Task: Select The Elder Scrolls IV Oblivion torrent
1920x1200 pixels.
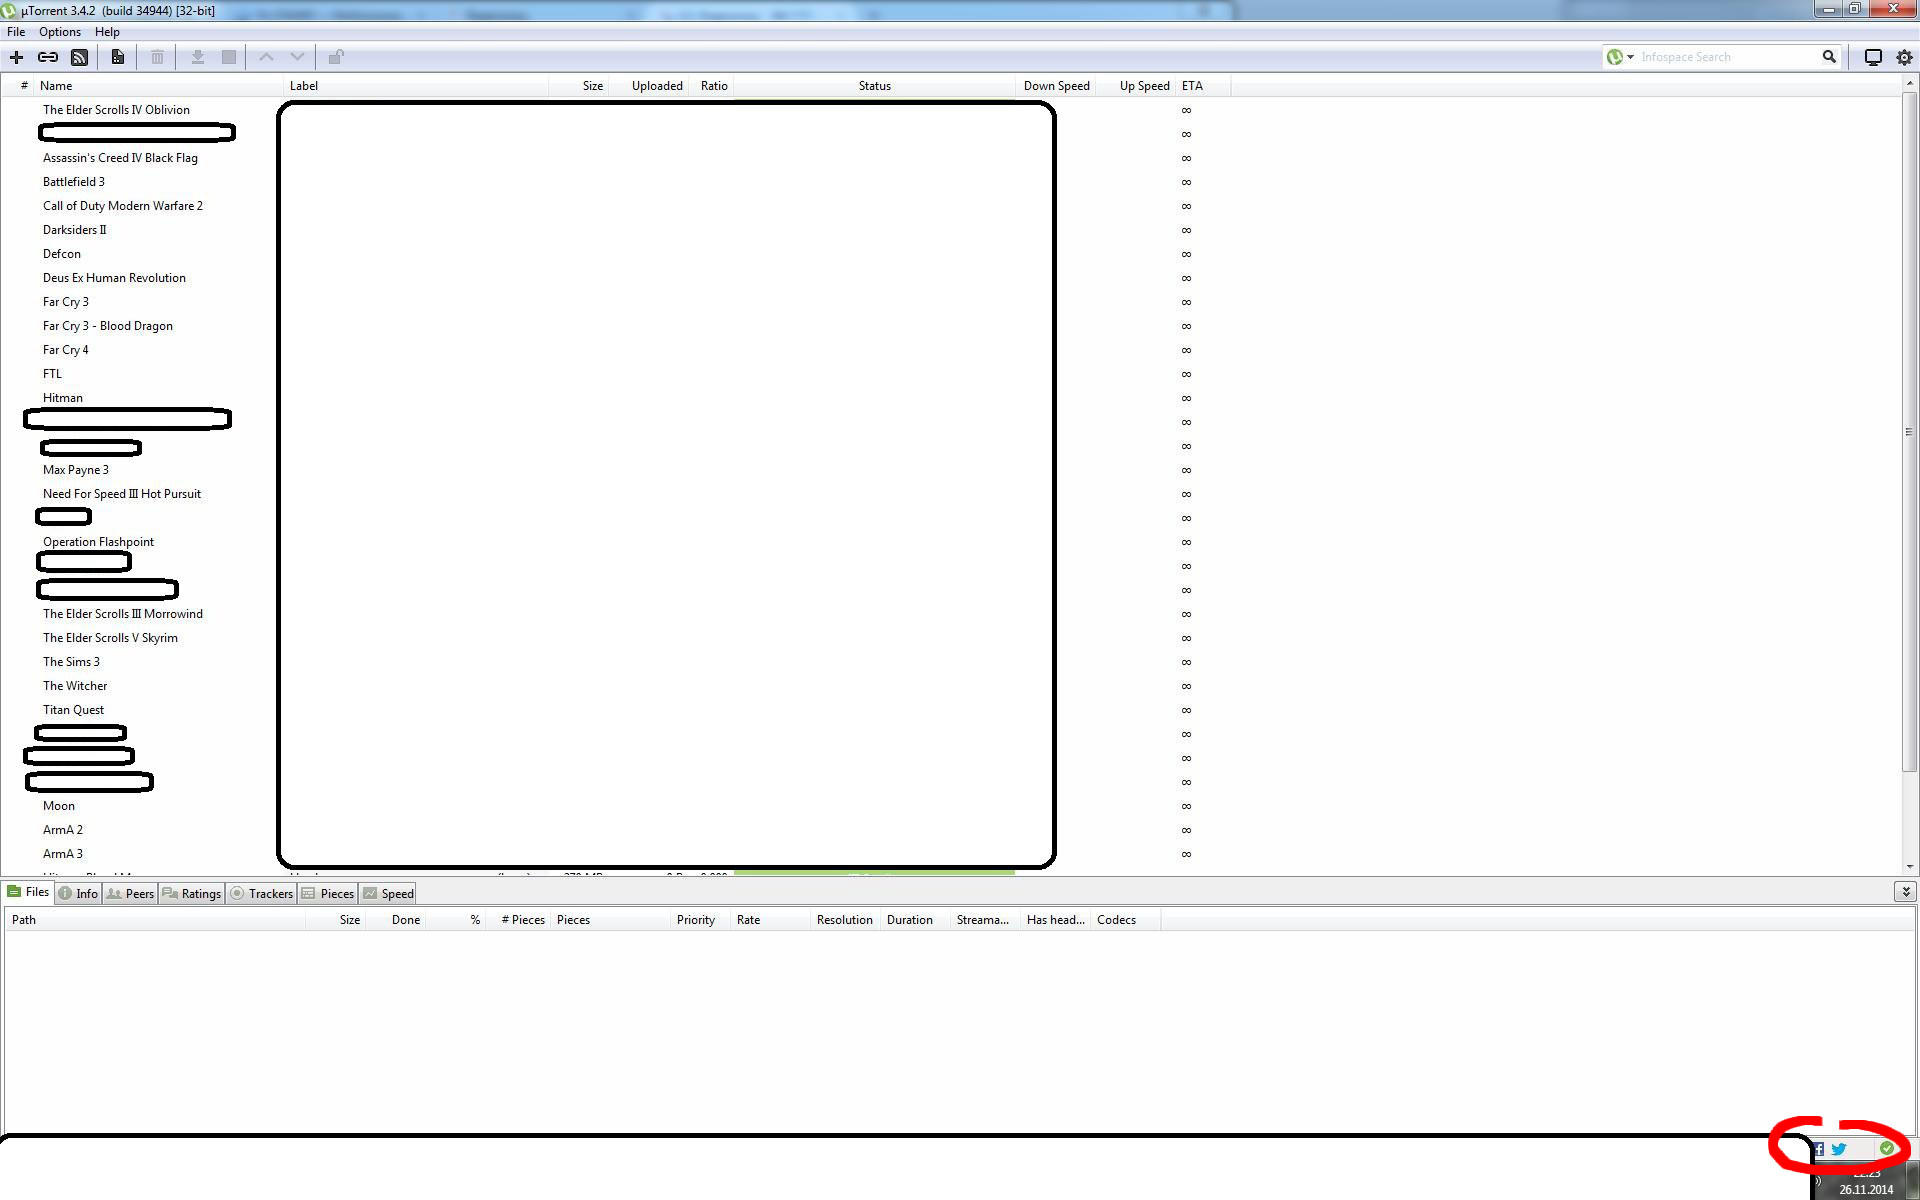Action: click(116, 110)
